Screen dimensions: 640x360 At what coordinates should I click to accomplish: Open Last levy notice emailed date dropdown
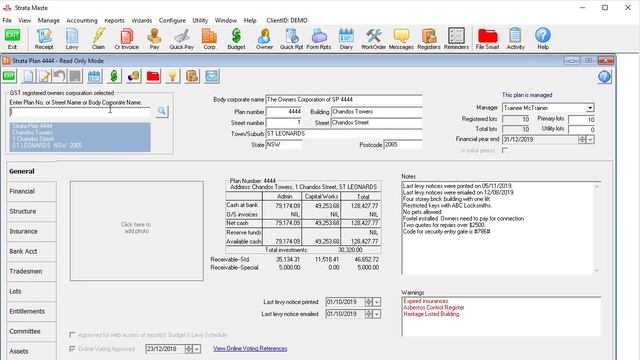(x=377, y=314)
